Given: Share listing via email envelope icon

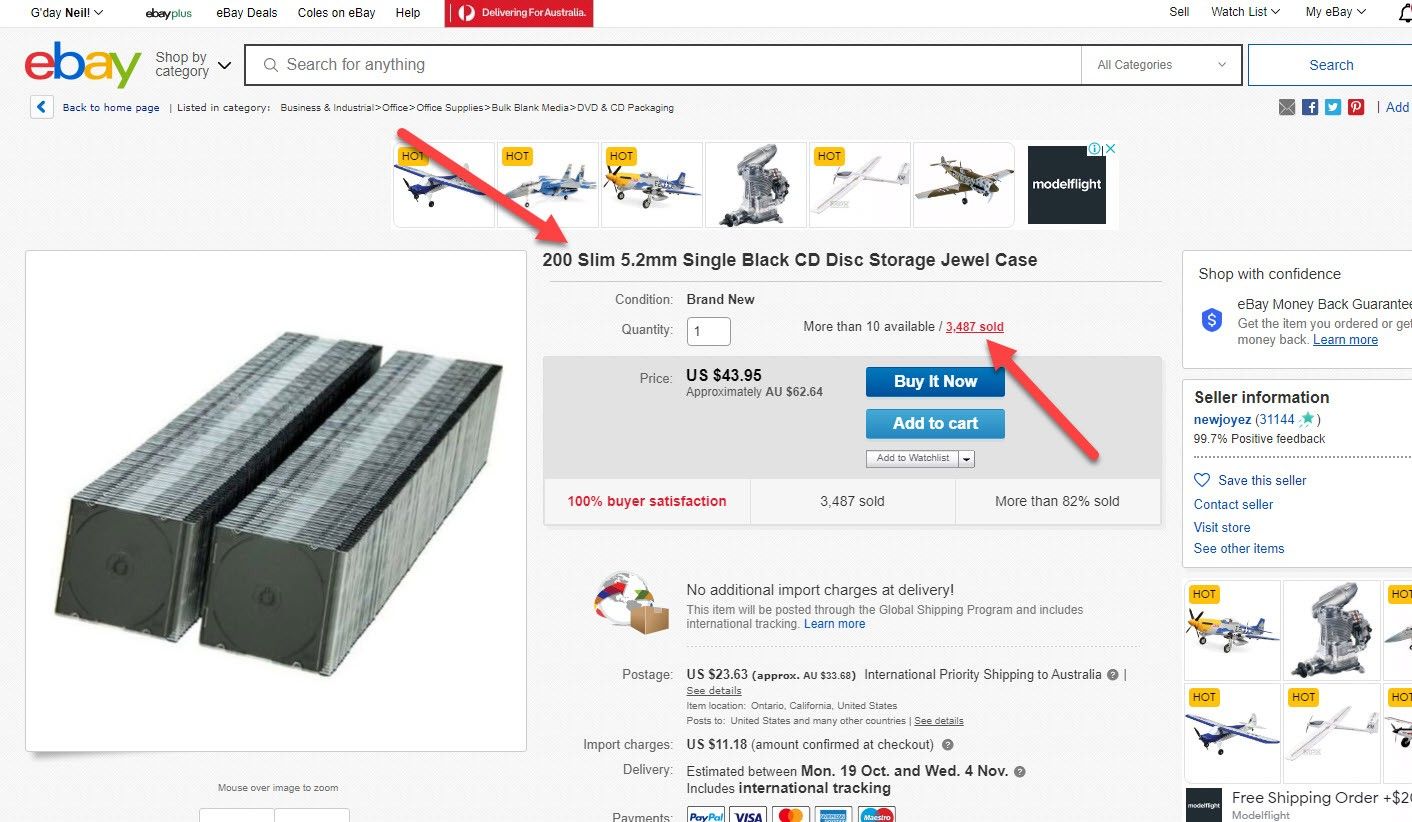Looking at the screenshot, I should [x=1287, y=107].
